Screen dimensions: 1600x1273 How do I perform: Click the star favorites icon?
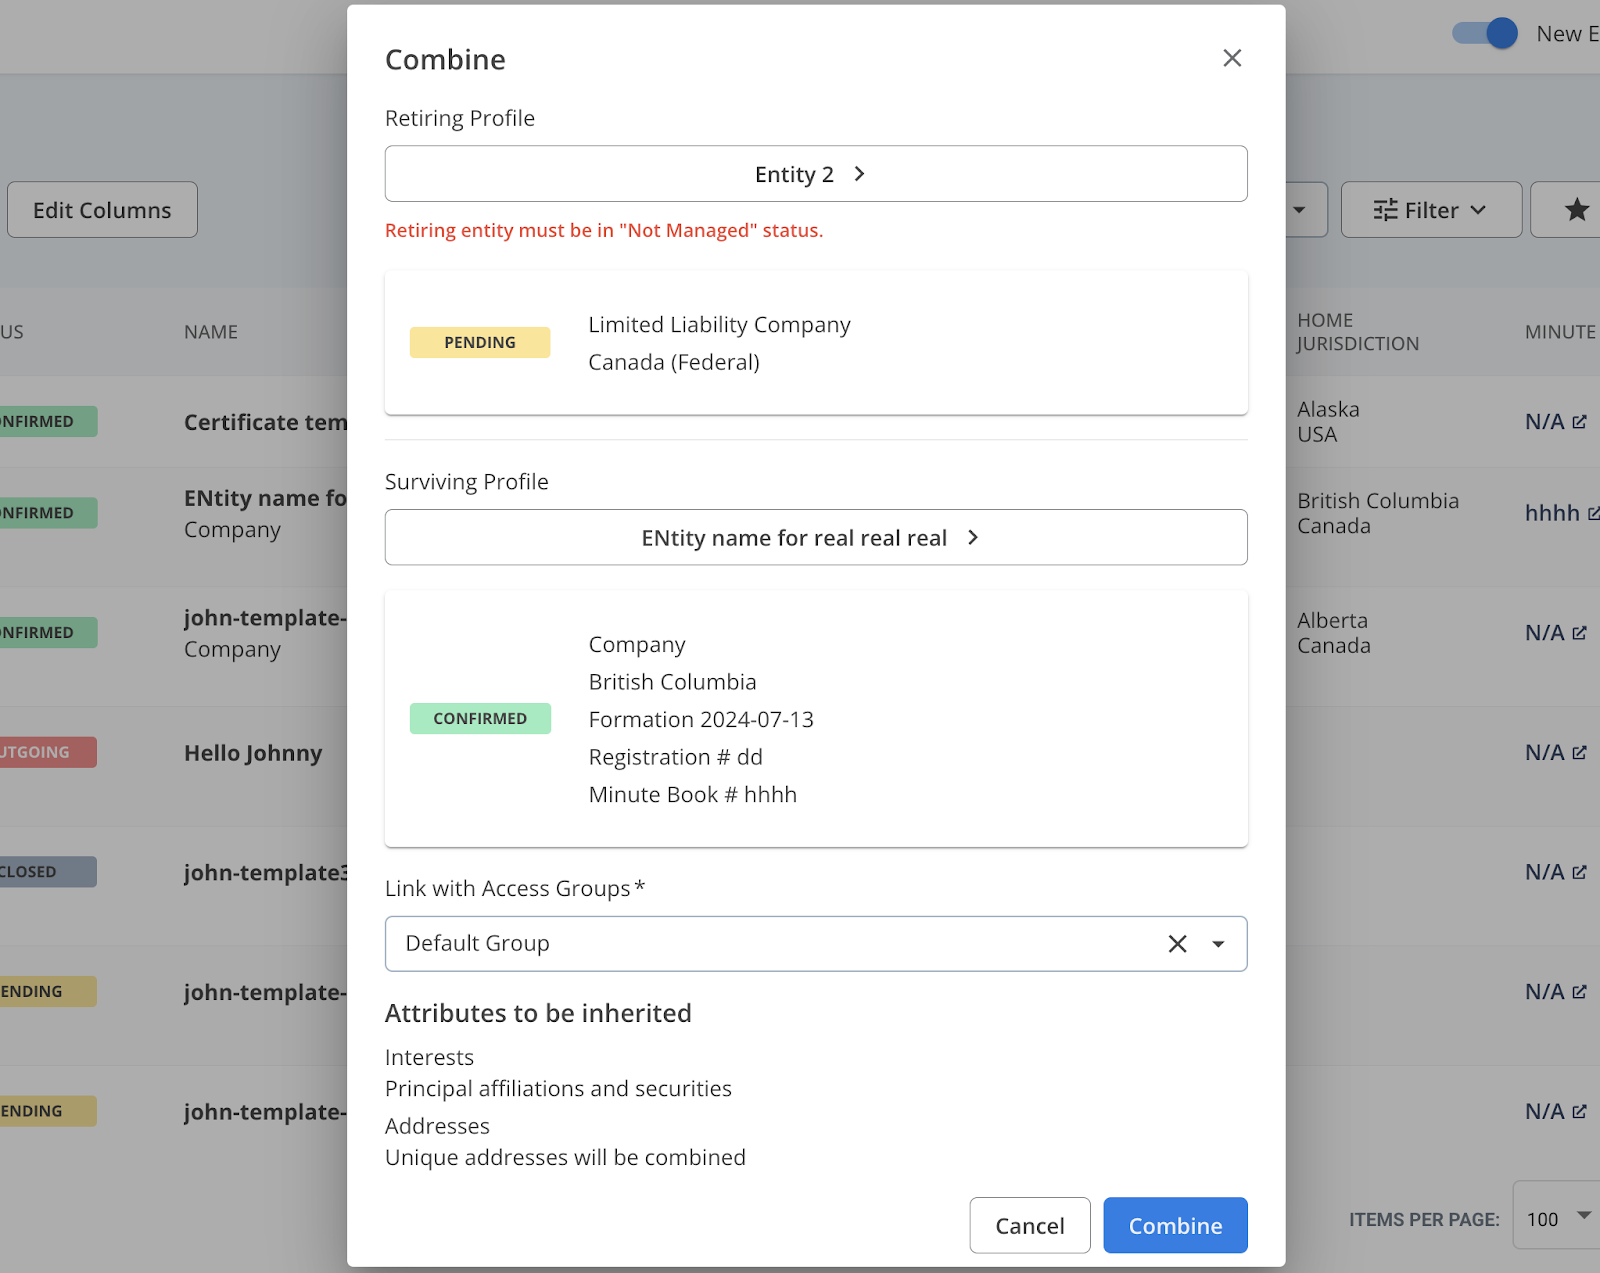click(1576, 210)
